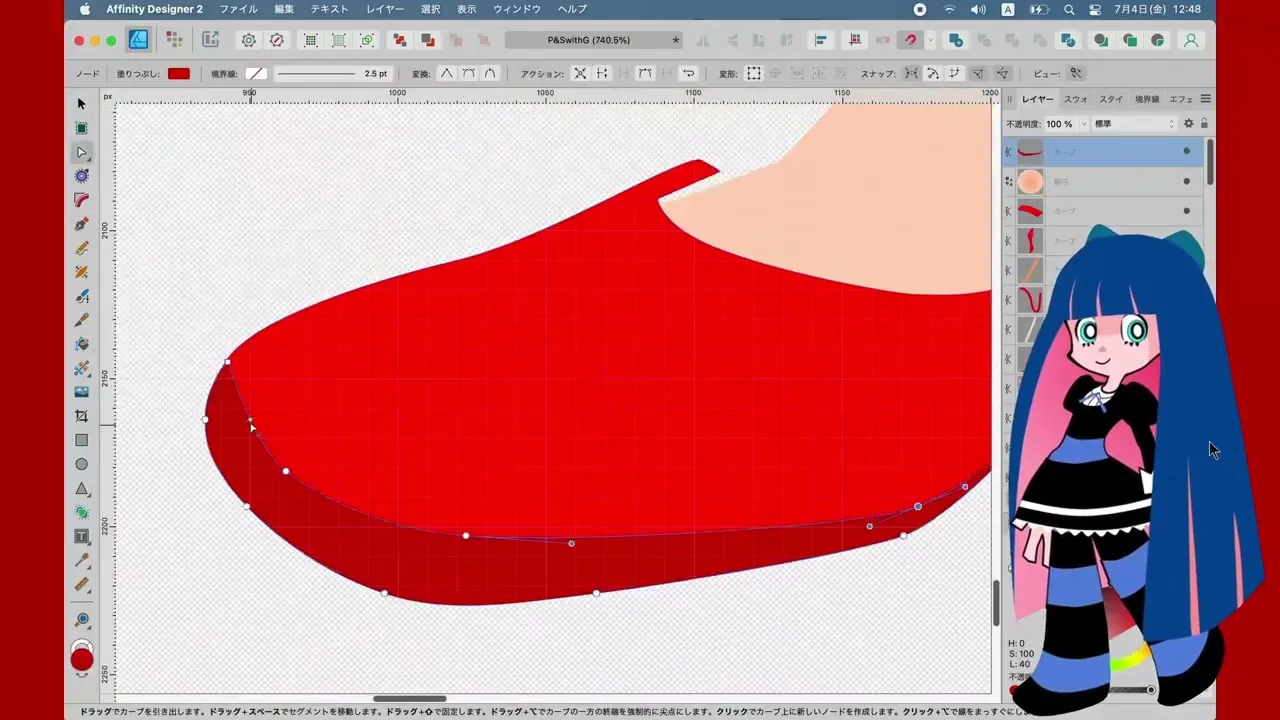The image size is (1280, 720).
Task: Switch to the Pixel Persona
Action: (x=174, y=40)
